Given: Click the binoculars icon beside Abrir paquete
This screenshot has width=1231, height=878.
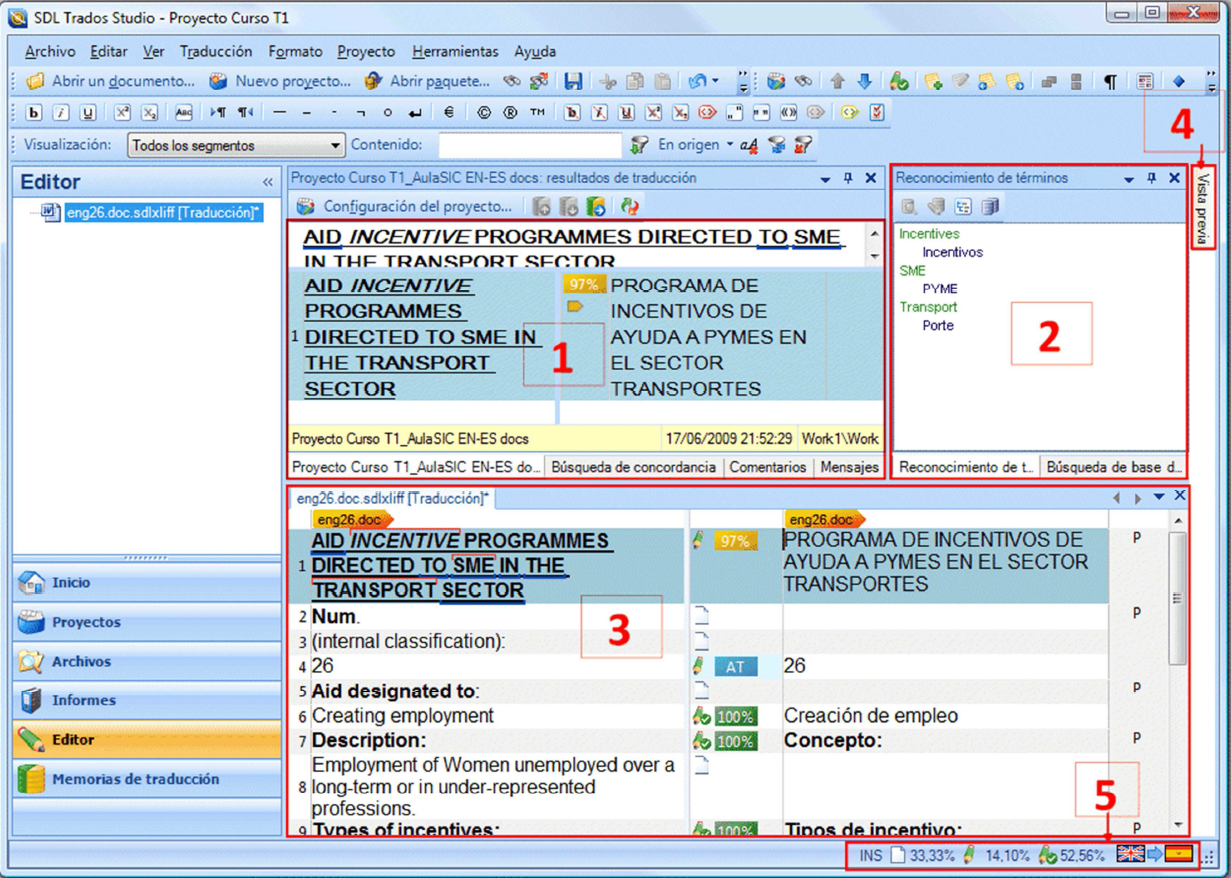Looking at the screenshot, I should click(512, 81).
